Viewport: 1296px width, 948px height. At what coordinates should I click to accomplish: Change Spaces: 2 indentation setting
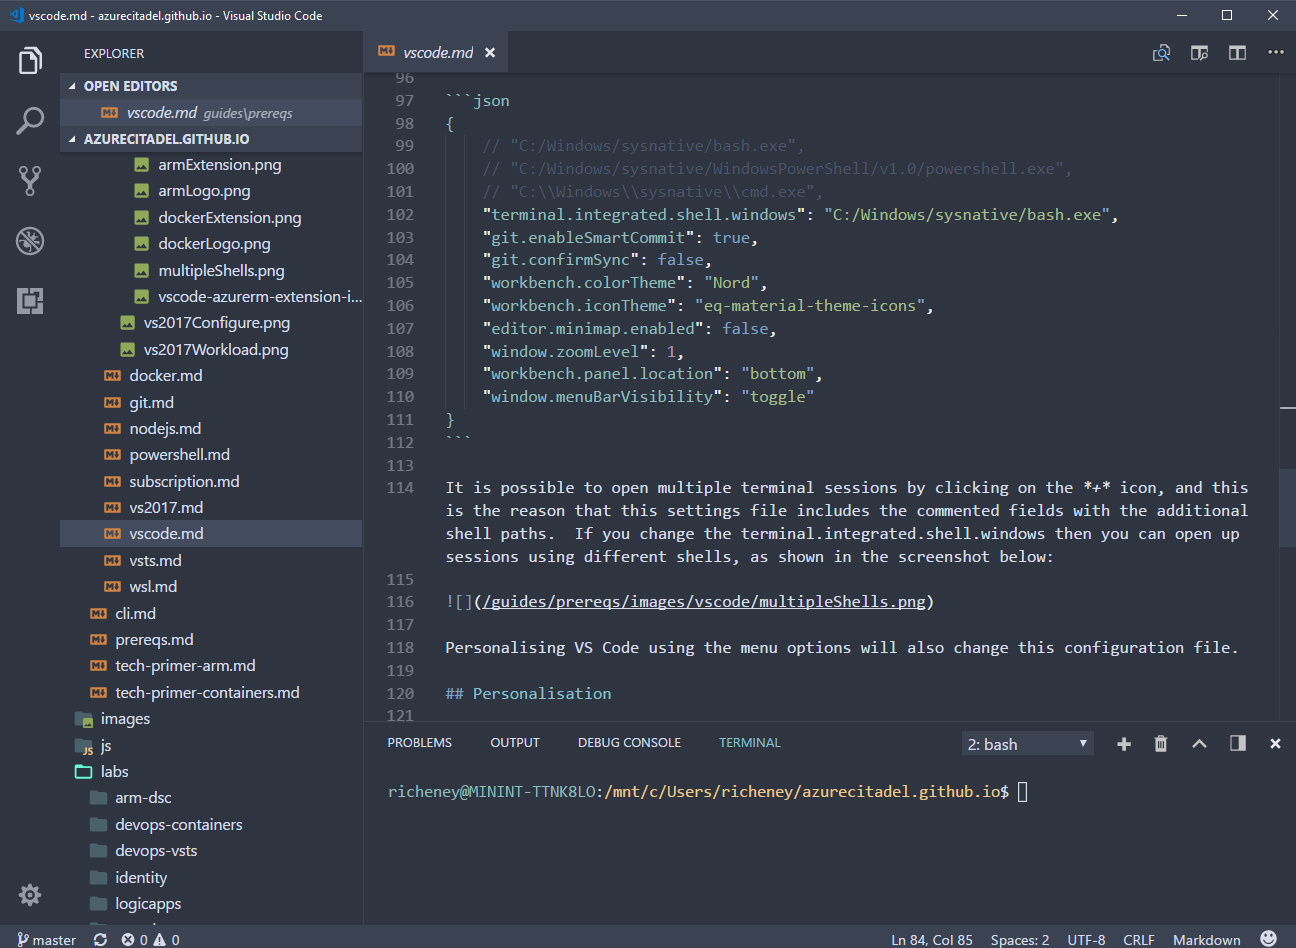1020,940
